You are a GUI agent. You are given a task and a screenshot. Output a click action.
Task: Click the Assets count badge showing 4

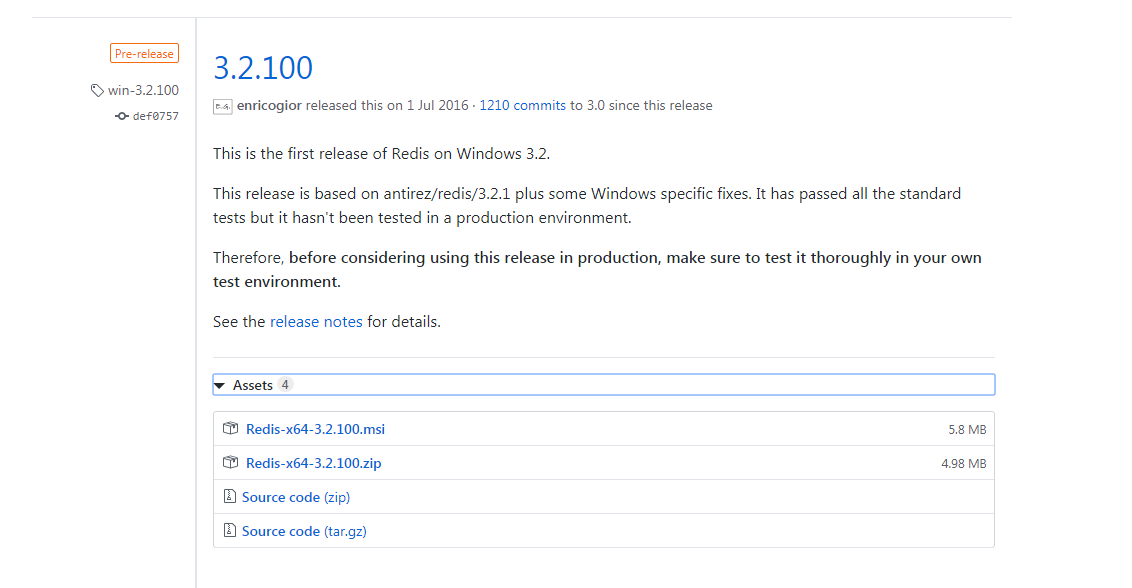285,385
